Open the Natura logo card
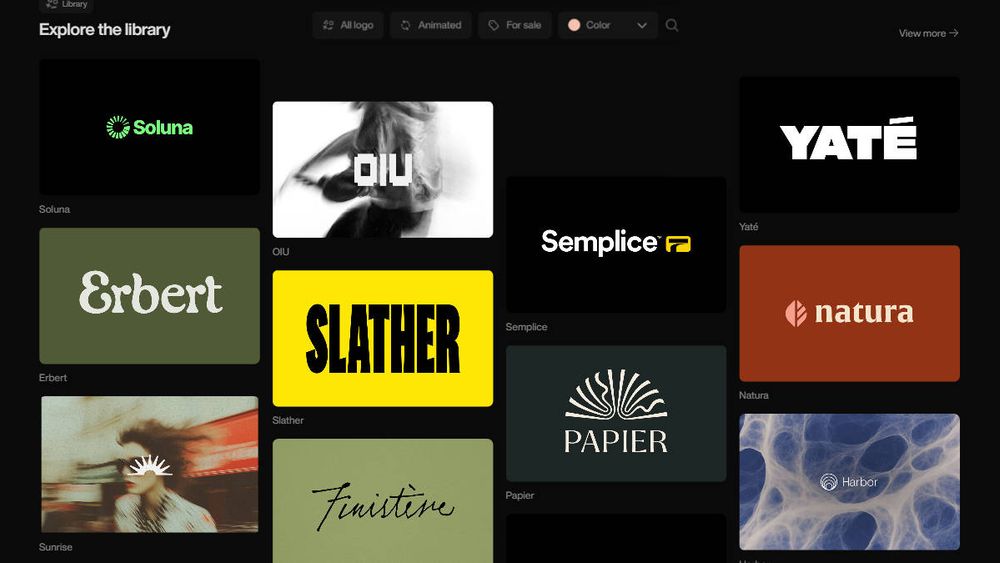Image resolution: width=1000 pixels, height=563 pixels. click(x=849, y=314)
